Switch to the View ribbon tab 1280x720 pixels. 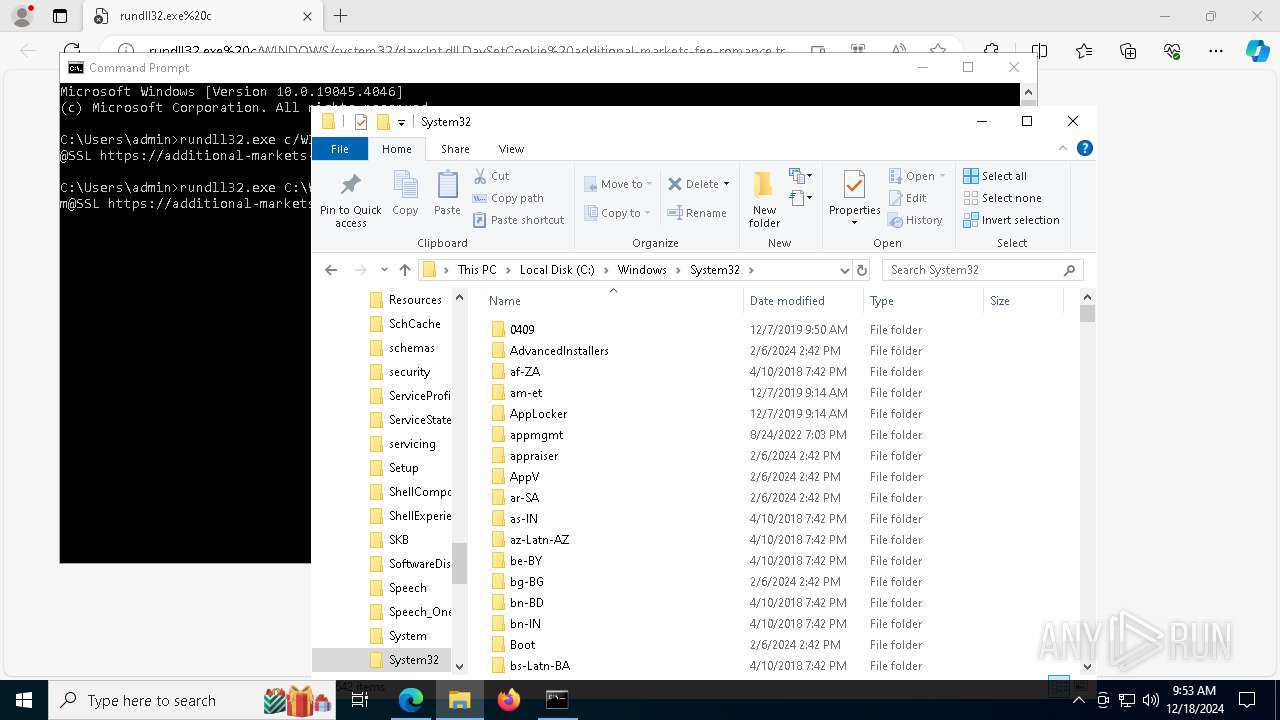[x=511, y=149]
